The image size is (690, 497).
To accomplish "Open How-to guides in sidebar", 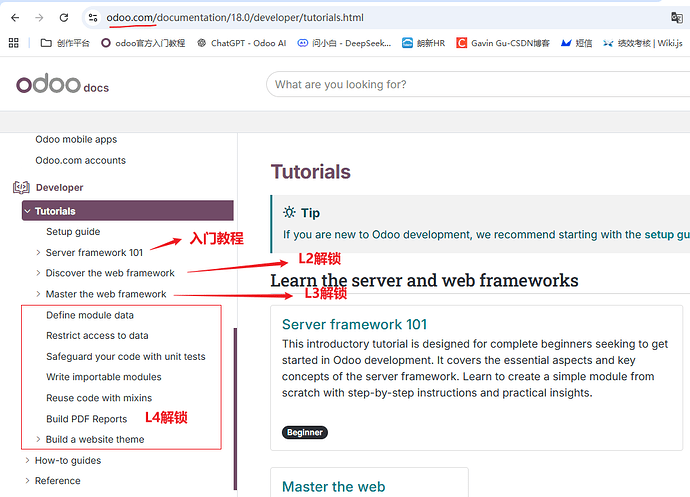I will (68, 460).
